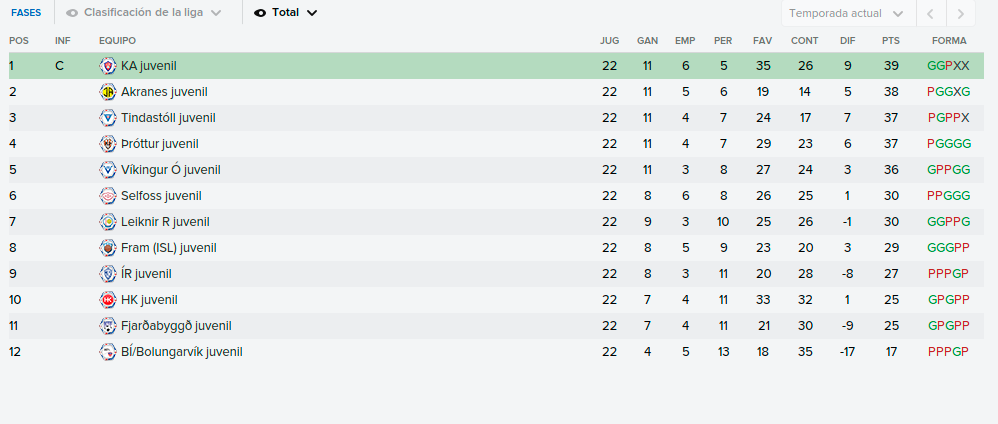The image size is (998, 424).
Task: Open the Víkingur Ó juvenil team link
Action: (x=171, y=170)
